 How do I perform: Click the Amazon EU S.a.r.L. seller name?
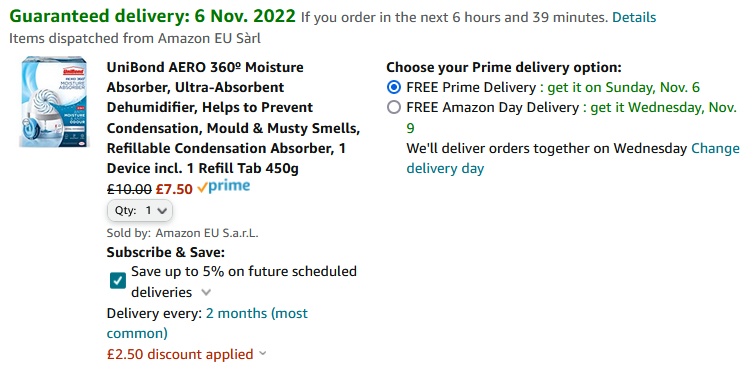click(x=207, y=234)
